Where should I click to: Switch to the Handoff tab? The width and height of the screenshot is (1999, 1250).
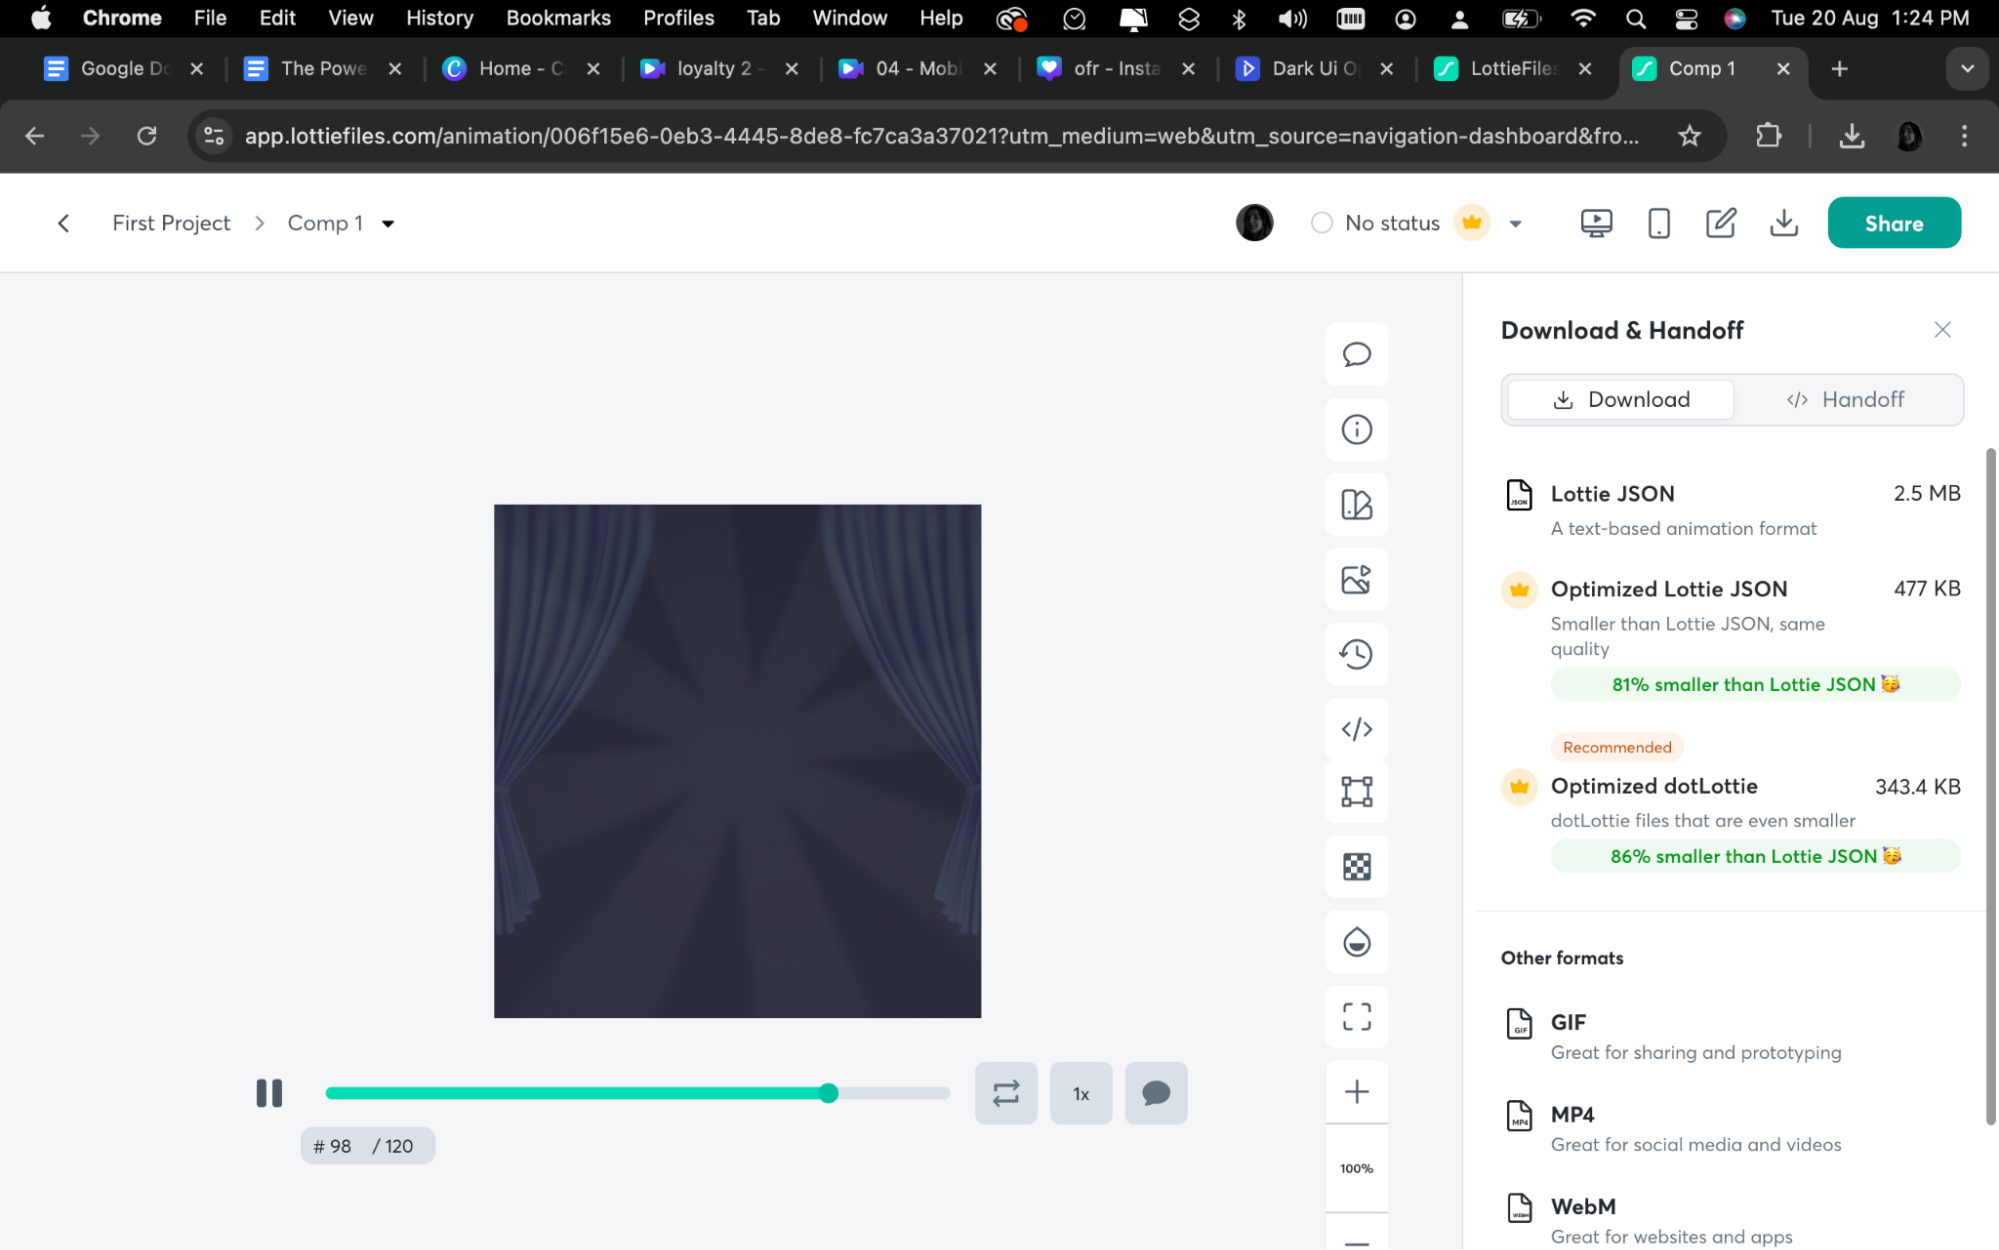coord(1846,399)
